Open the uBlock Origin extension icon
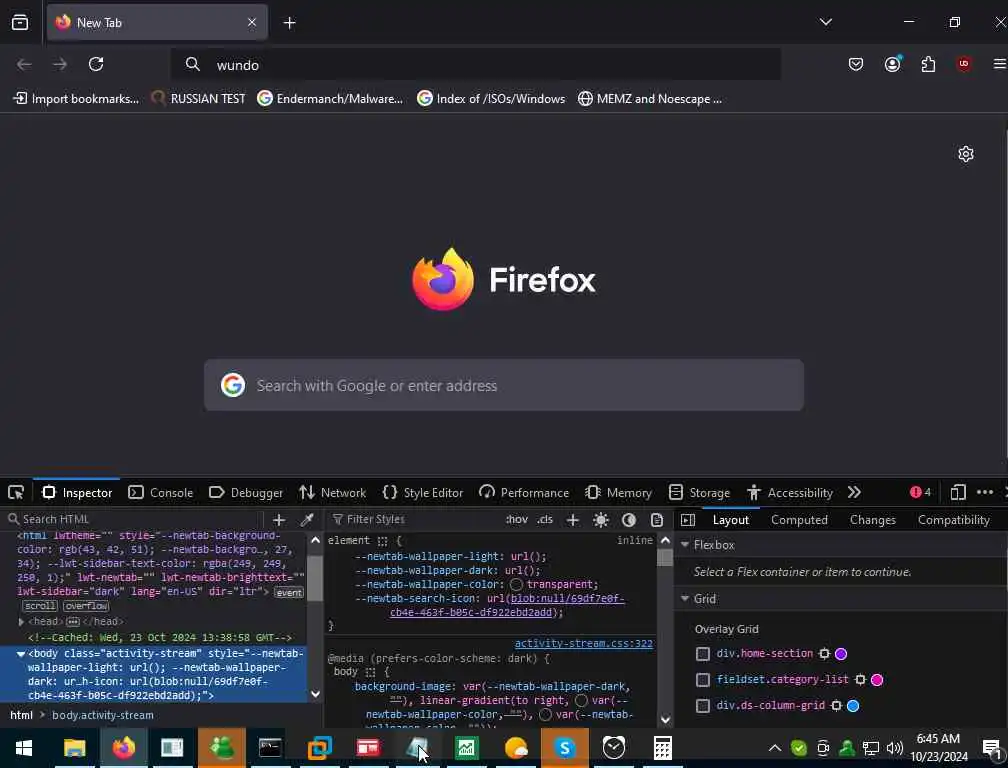This screenshot has width=1008, height=768. 963,64
